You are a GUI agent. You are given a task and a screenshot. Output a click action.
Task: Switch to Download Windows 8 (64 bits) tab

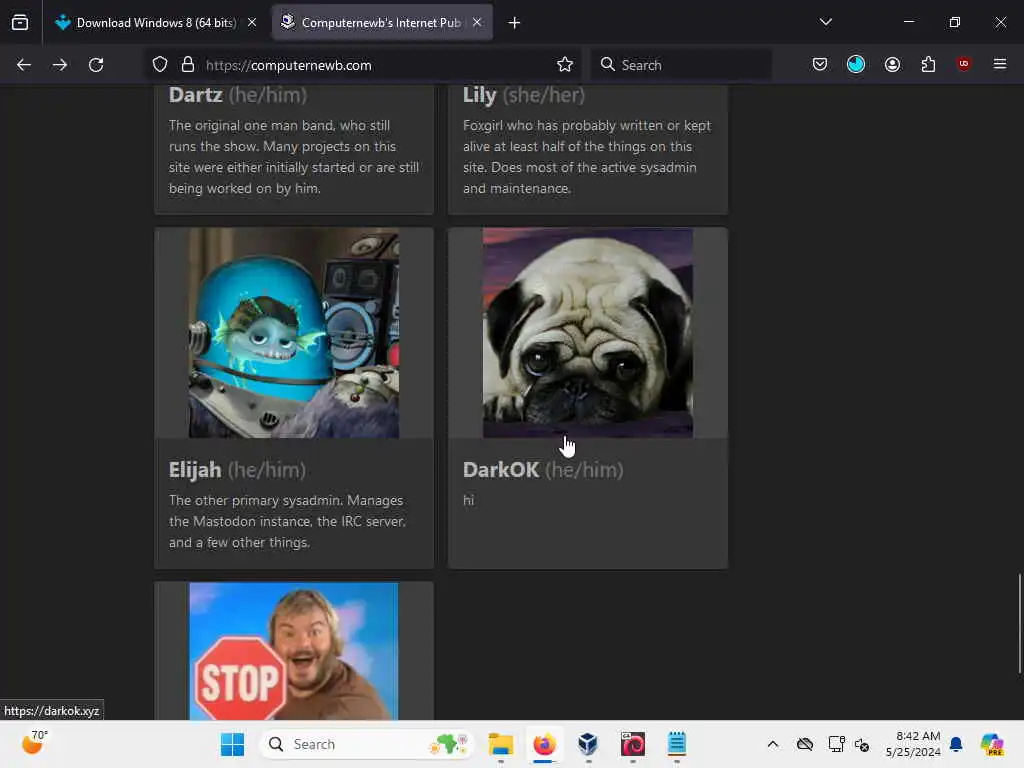155,23
